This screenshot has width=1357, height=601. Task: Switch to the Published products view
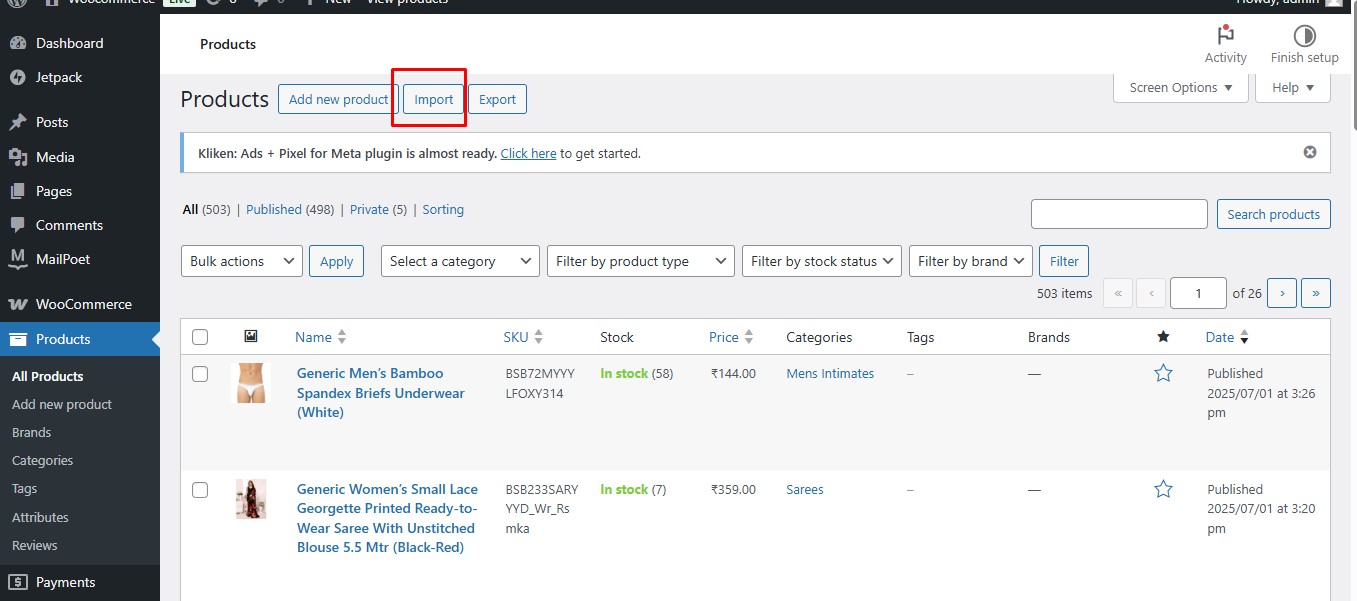point(273,209)
